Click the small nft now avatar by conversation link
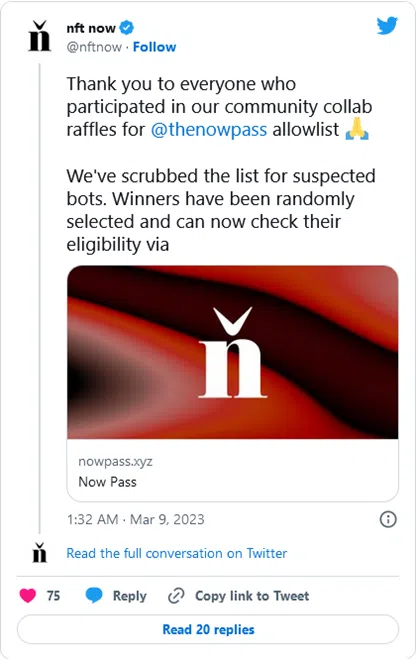416x659 pixels. [39, 553]
